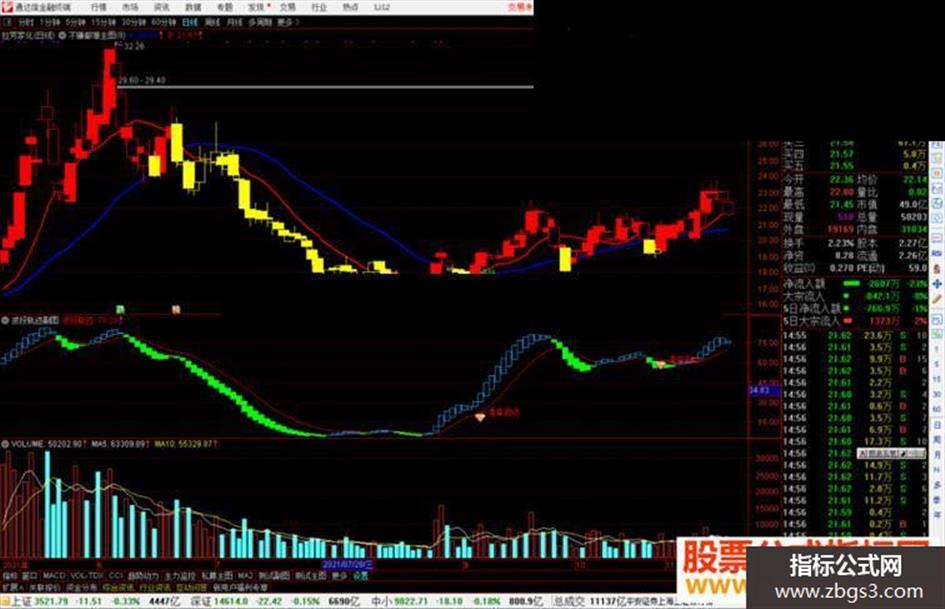Select the CCI indicator tab
945x609 pixels.
[116, 576]
